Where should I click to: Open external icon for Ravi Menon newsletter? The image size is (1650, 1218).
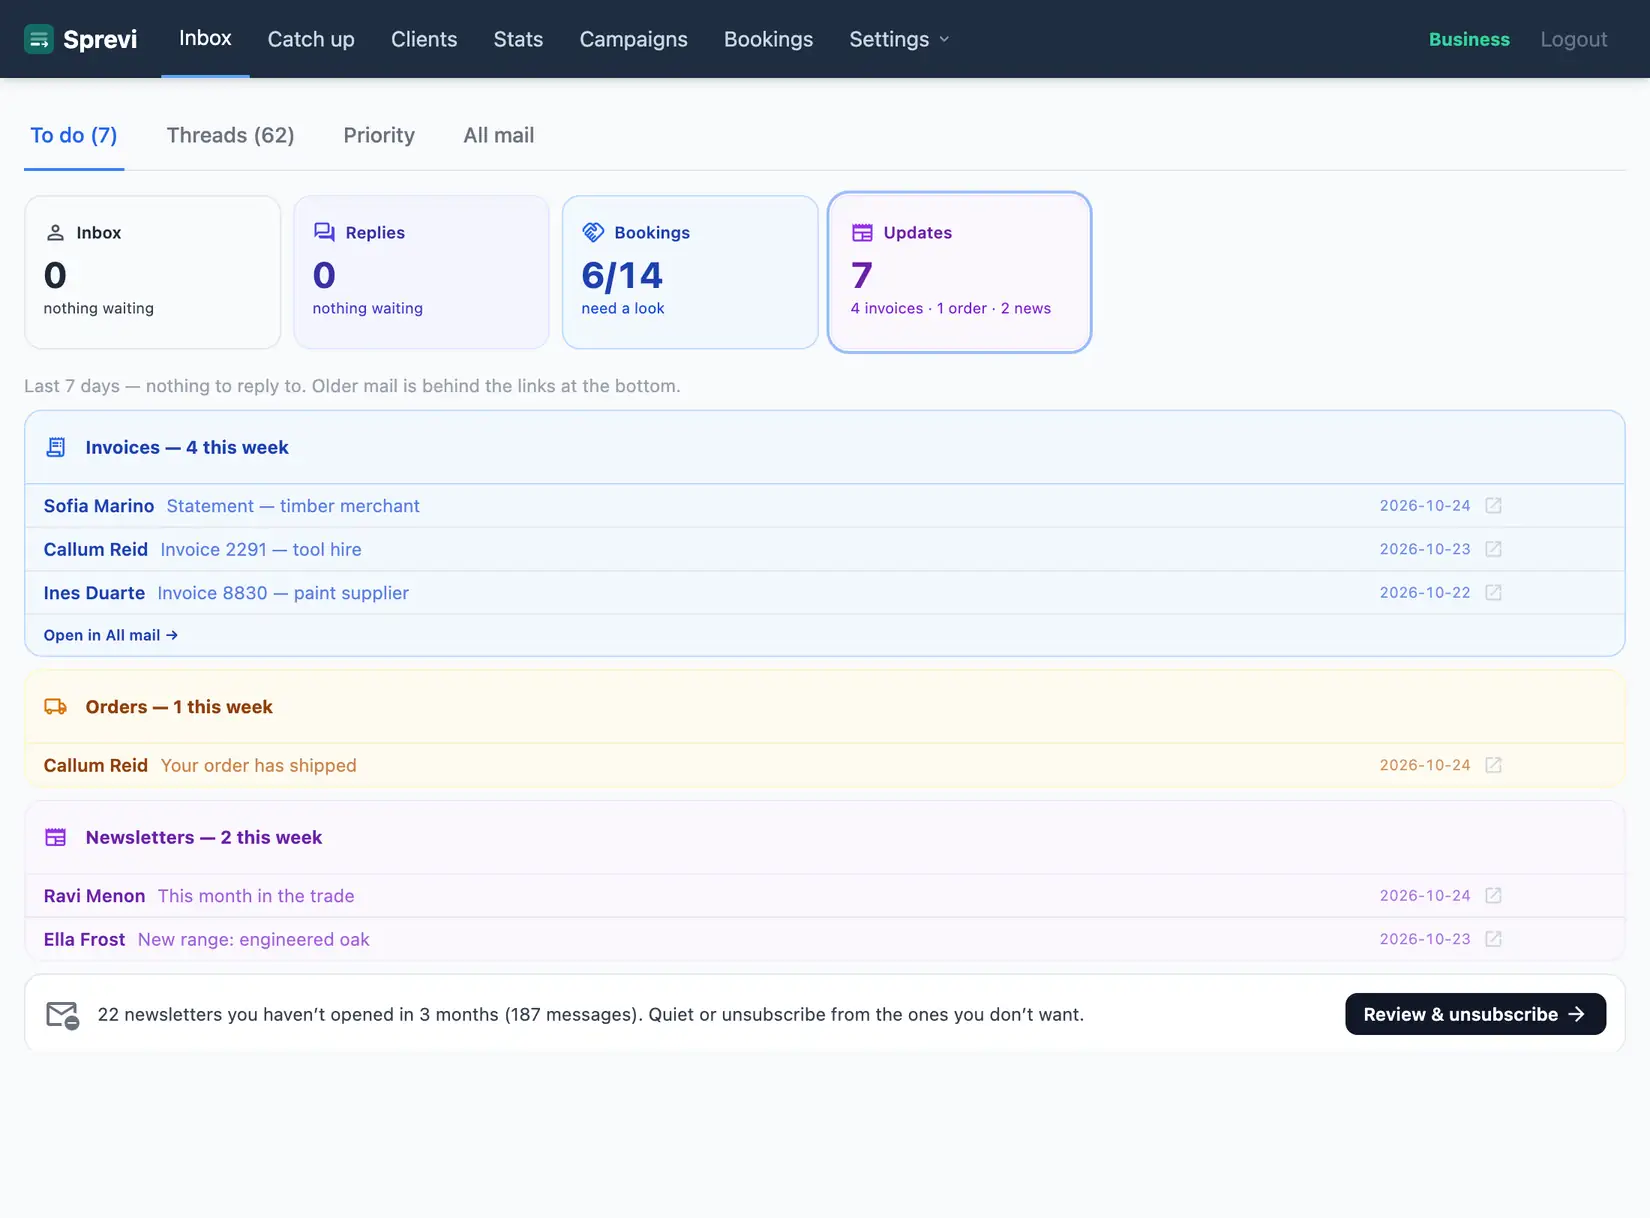pos(1493,896)
